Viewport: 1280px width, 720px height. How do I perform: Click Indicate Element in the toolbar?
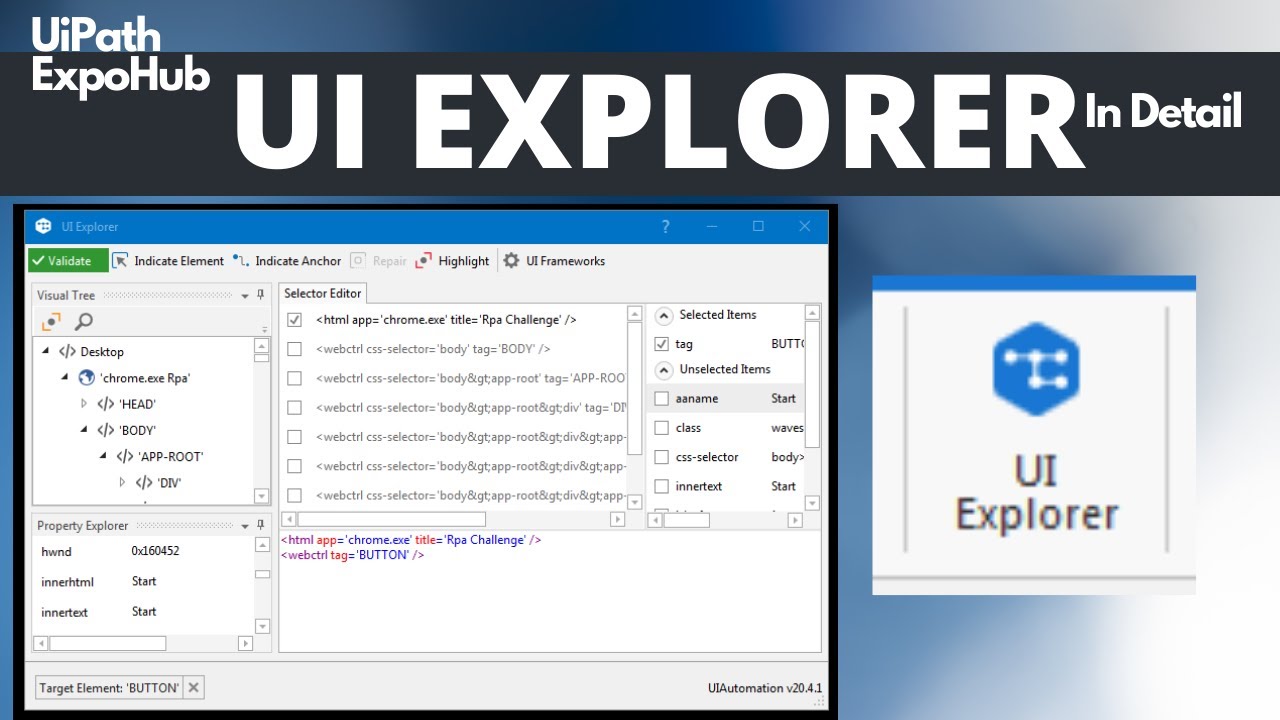click(168, 261)
